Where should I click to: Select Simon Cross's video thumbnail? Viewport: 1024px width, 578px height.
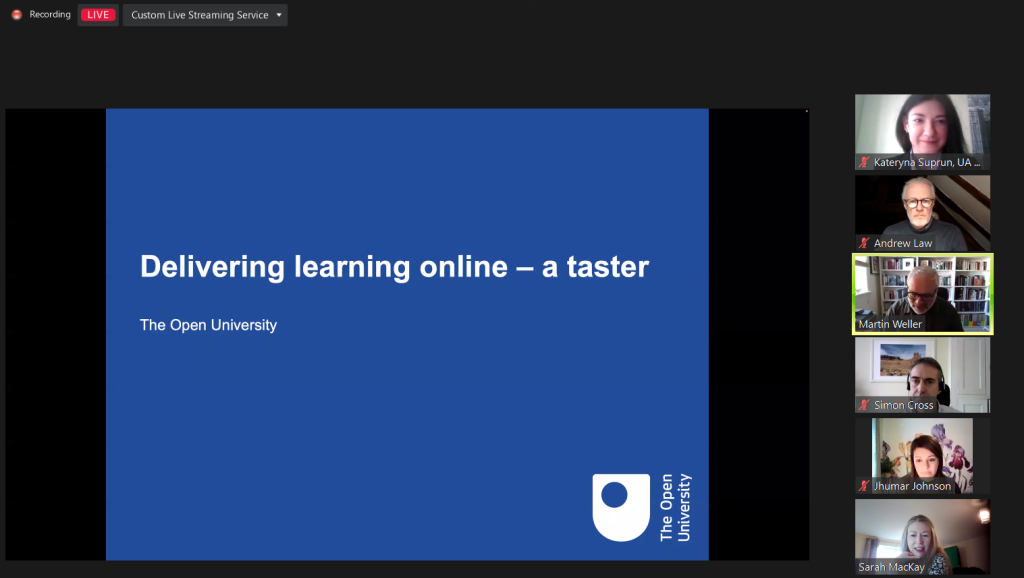[922, 375]
